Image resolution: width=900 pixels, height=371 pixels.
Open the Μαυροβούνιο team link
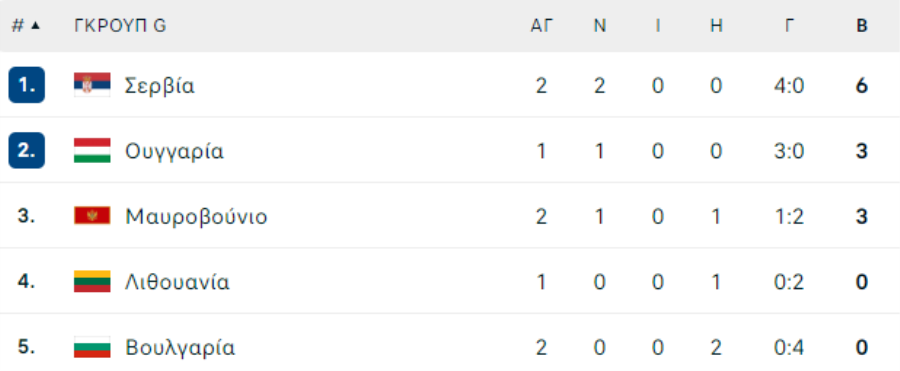click(196, 217)
